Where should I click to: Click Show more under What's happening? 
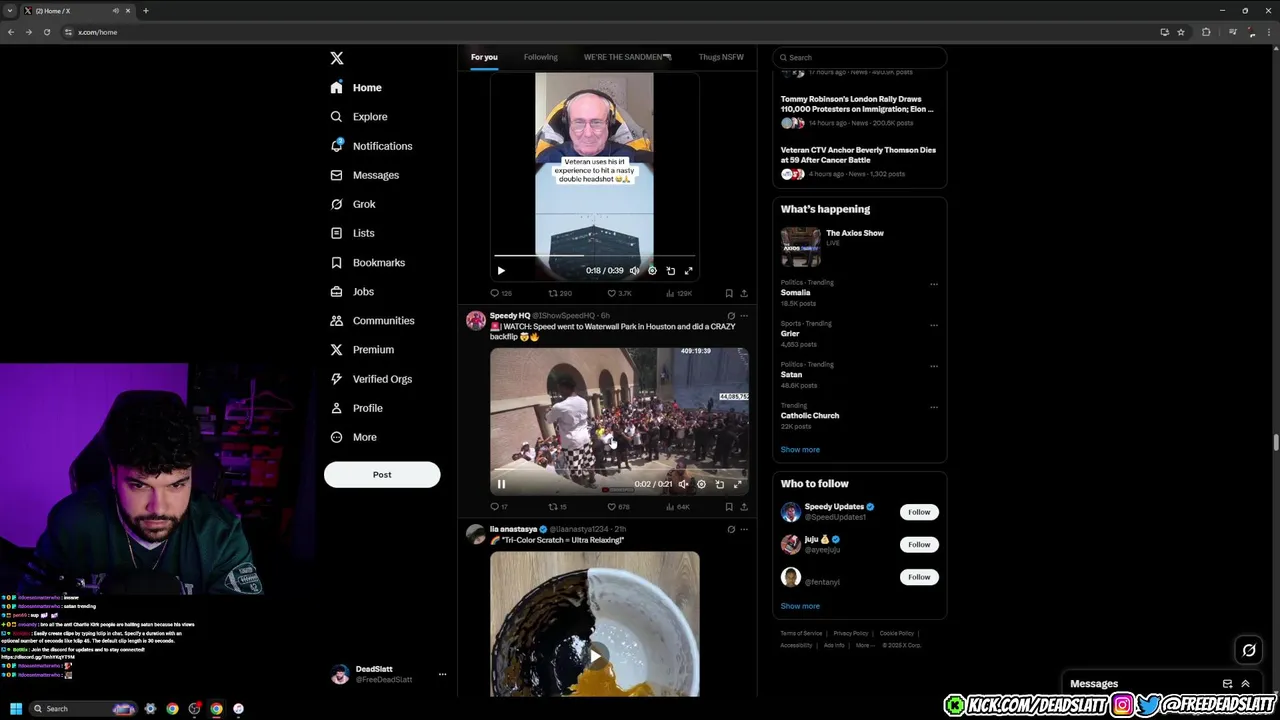coord(800,450)
